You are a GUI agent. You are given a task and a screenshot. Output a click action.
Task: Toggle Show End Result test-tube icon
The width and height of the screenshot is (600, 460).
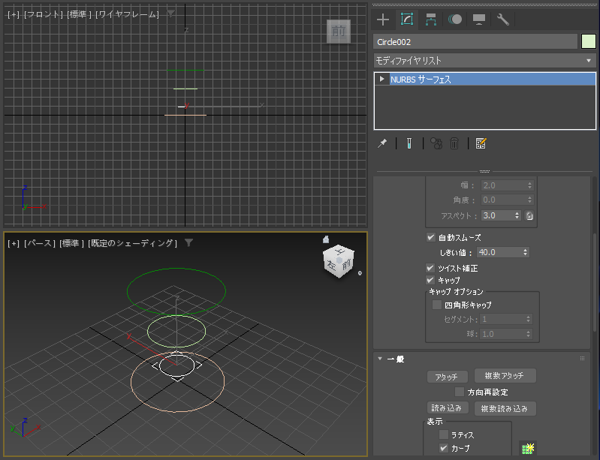tap(409, 144)
